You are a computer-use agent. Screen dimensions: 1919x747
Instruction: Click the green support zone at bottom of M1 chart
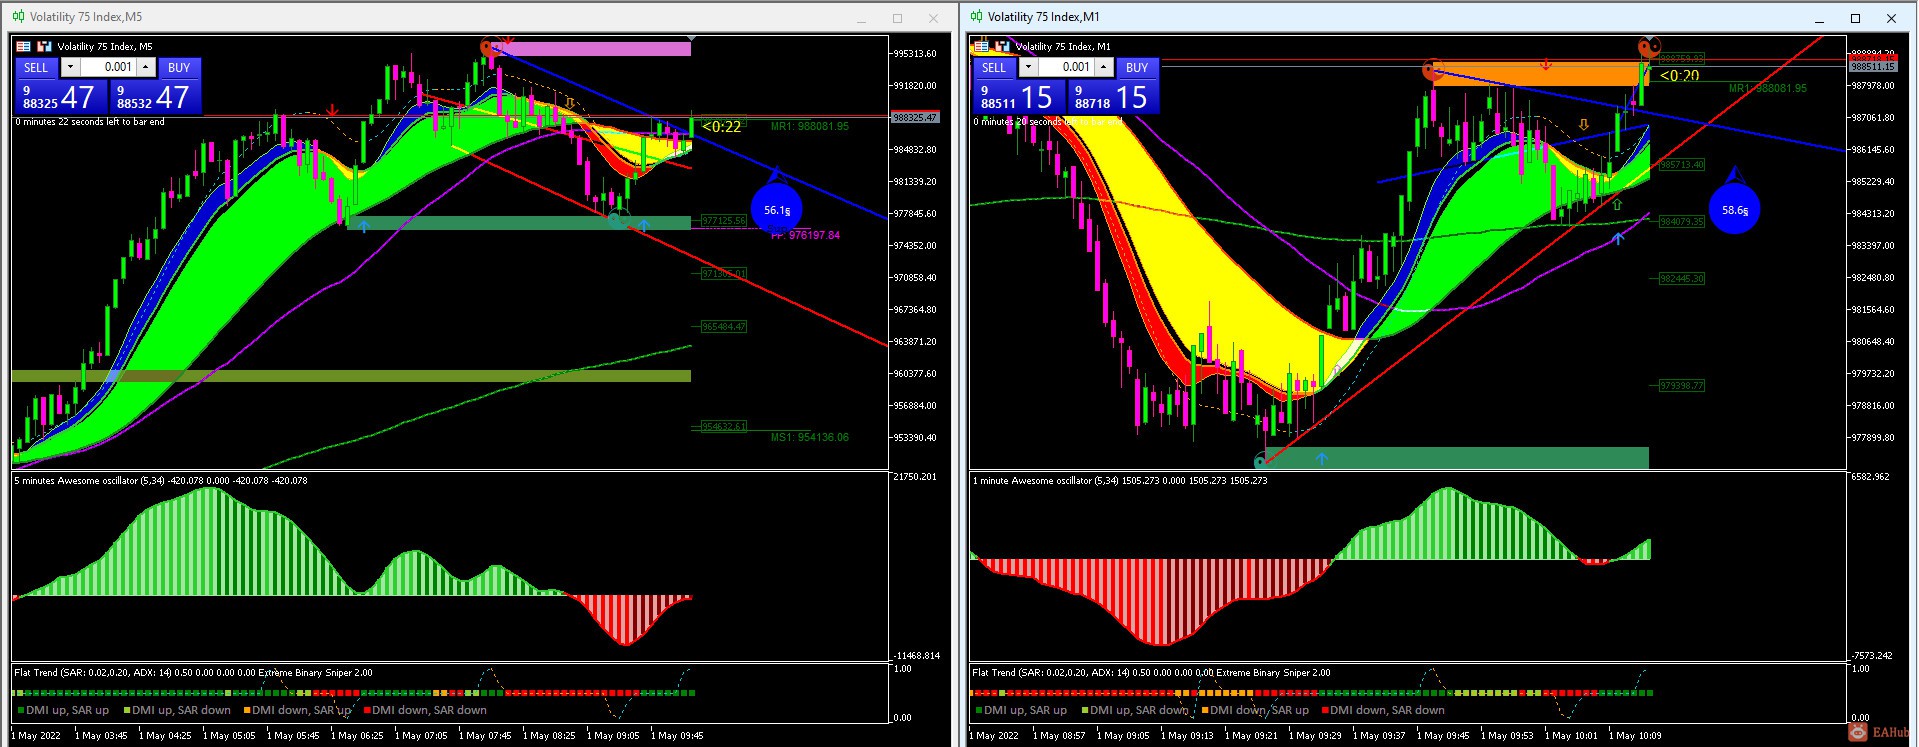[1456, 458]
